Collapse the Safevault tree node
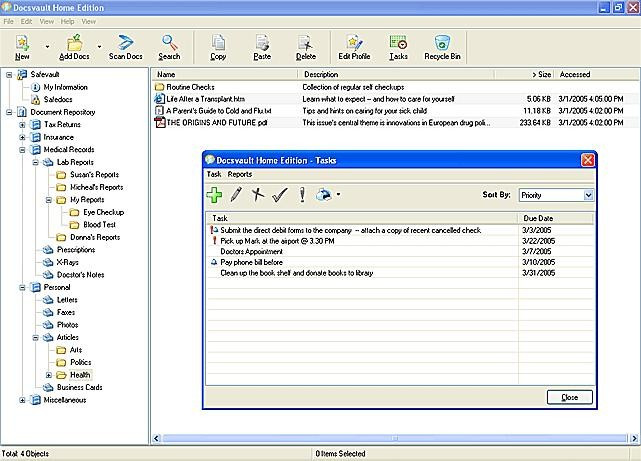641x461 pixels. (x=9, y=75)
